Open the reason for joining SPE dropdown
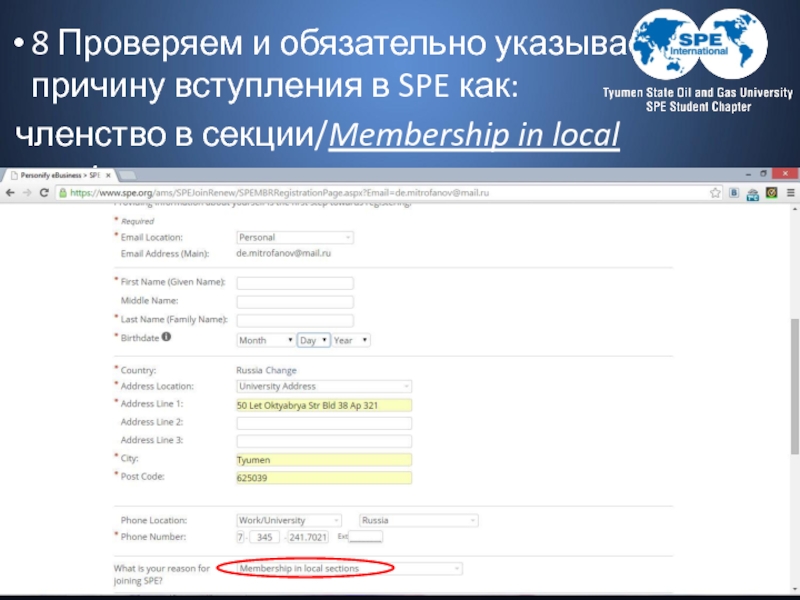This screenshot has width=800, height=600. click(349, 568)
